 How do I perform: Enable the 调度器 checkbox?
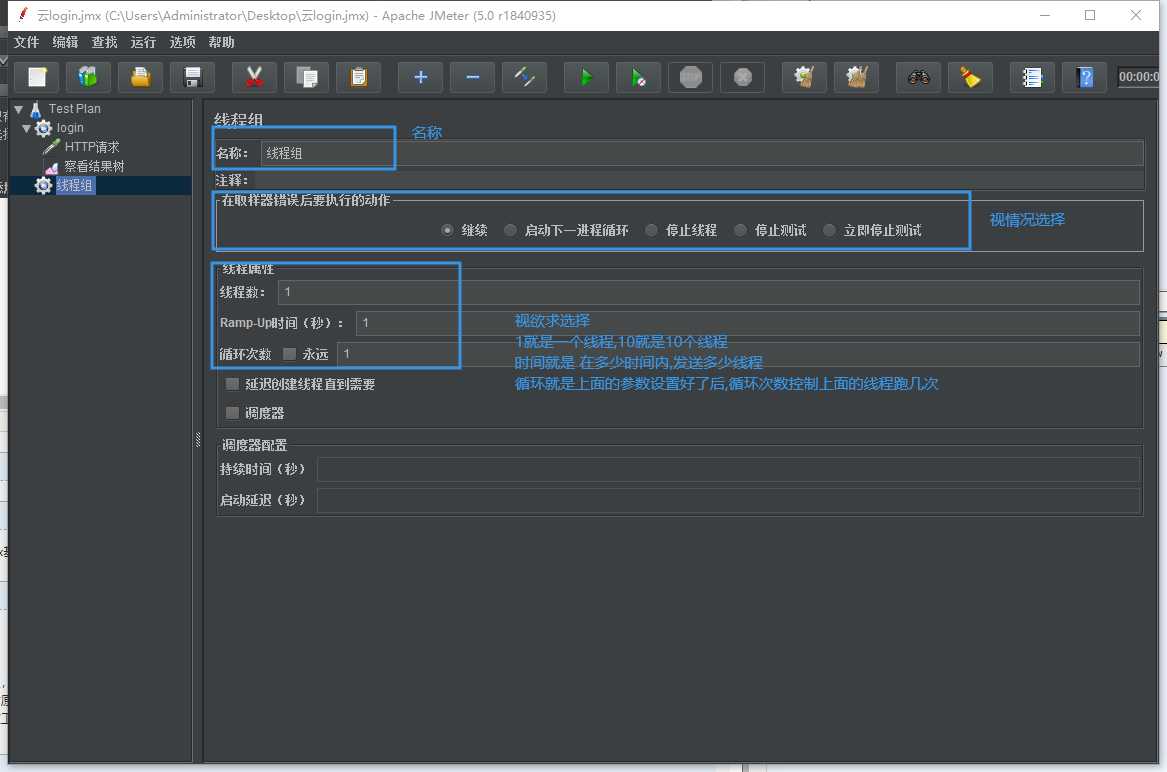pyautogui.click(x=232, y=412)
